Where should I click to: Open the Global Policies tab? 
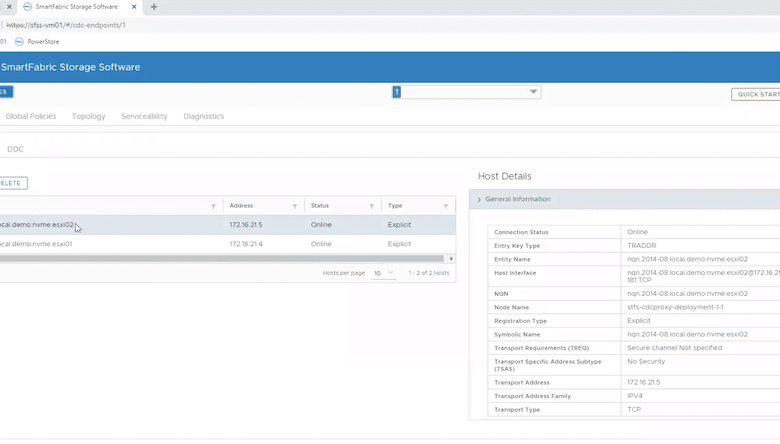(31, 116)
